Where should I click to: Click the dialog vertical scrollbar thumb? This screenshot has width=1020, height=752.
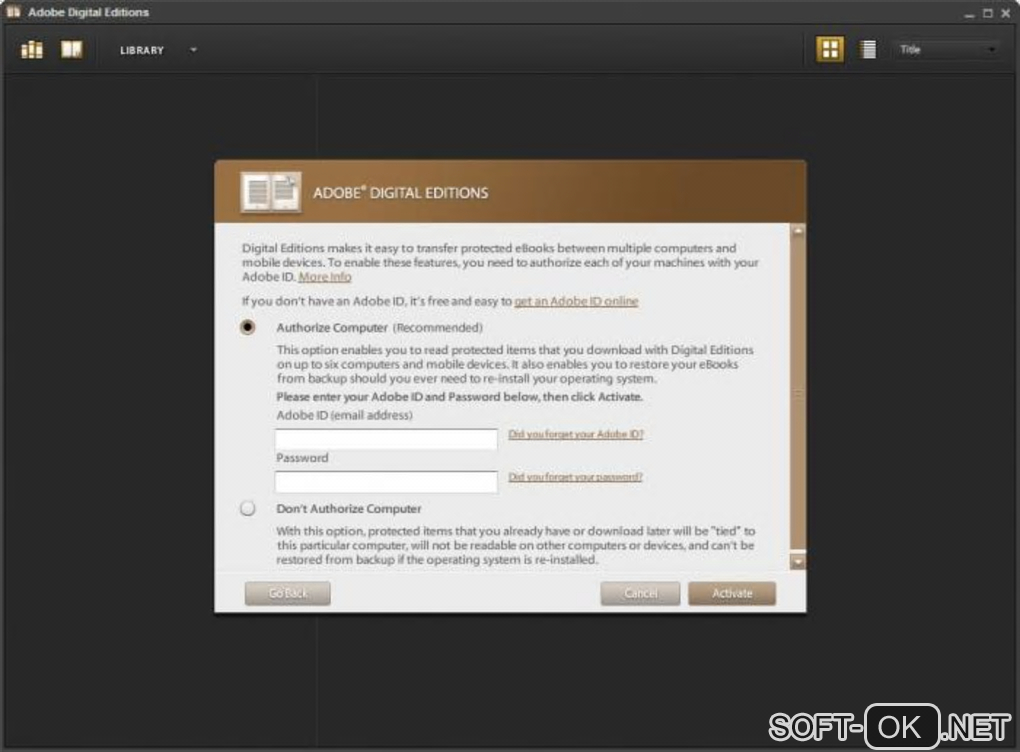[x=798, y=394]
